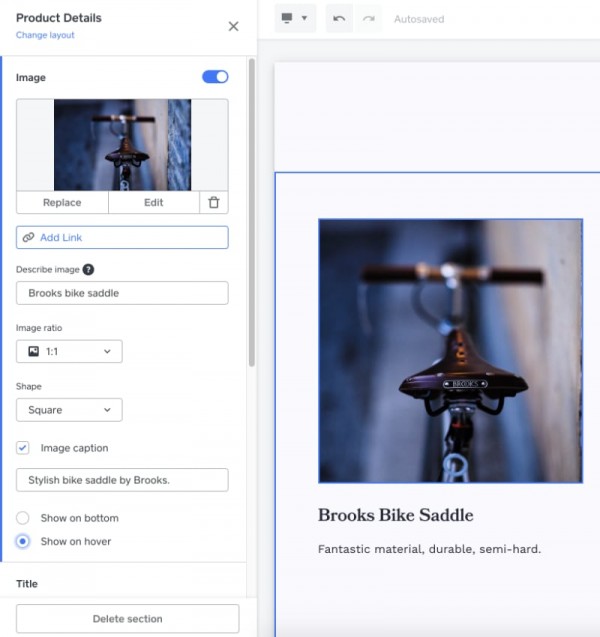
Task: Click the Change layout link
Action: tap(45, 35)
